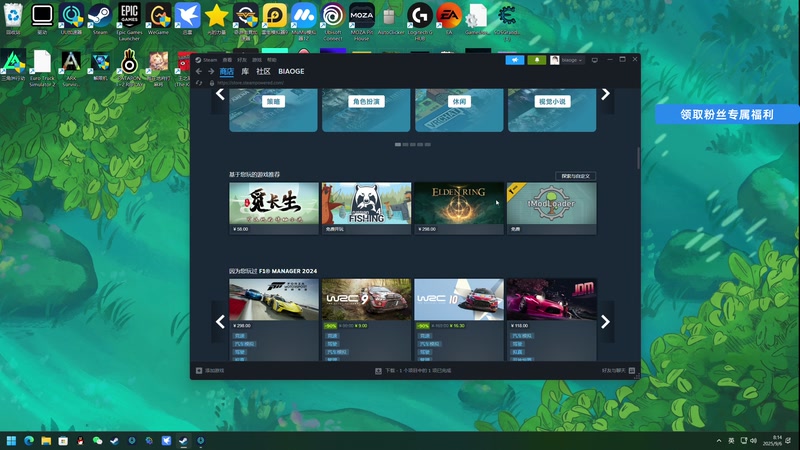Open the 查看 menu in Steam
The width and height of the screenshot is (800, 450).
point(227,60)
